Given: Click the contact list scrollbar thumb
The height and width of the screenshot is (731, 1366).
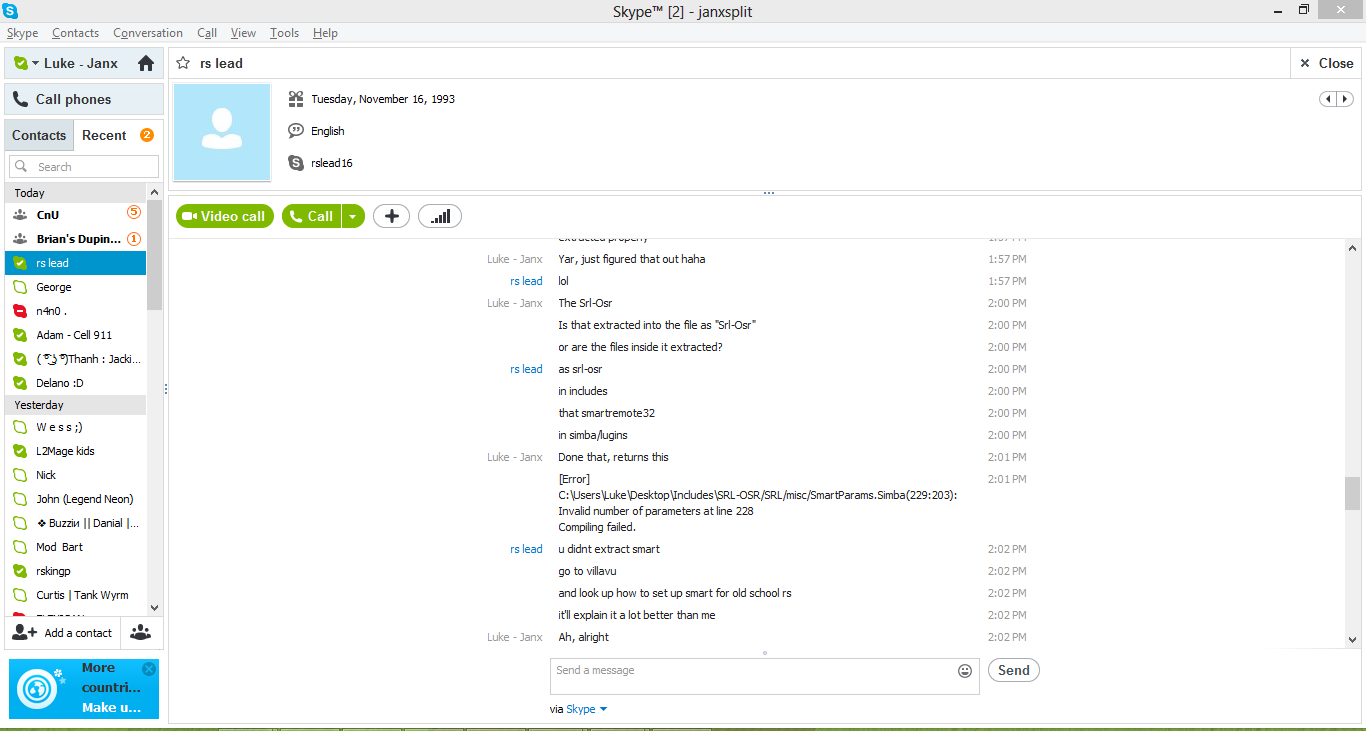Looking at the screenshot, I should pyautogui.click(x=154, y=256).
